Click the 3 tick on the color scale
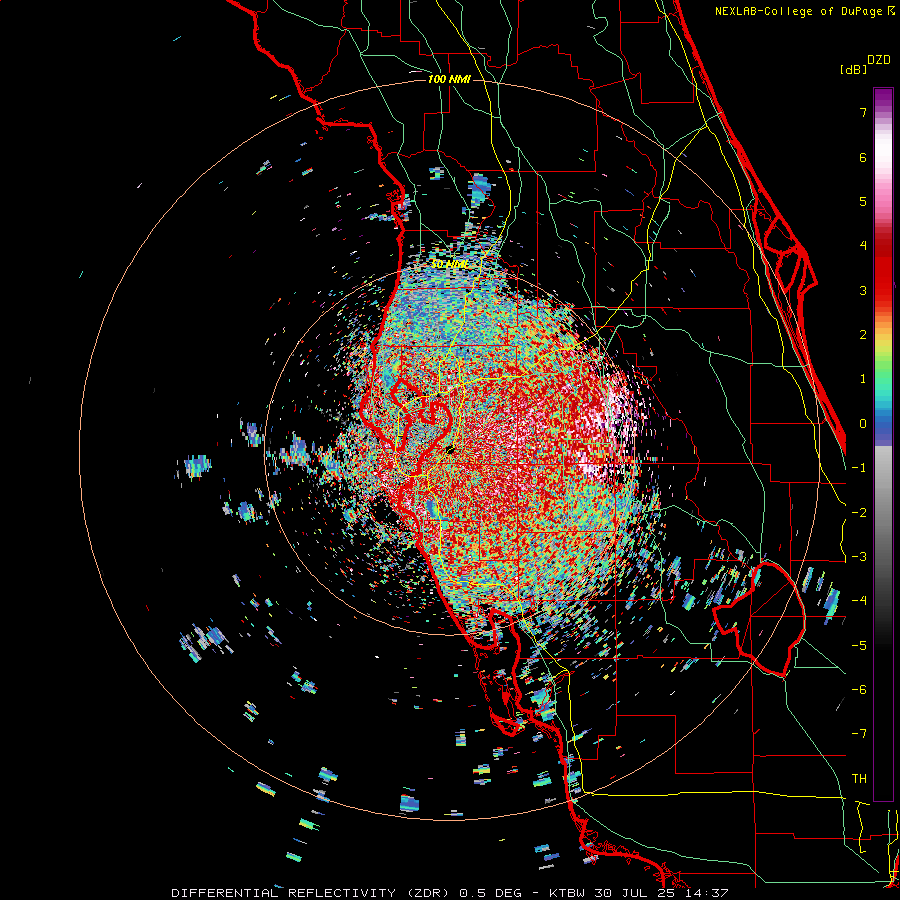 point(863,290)
